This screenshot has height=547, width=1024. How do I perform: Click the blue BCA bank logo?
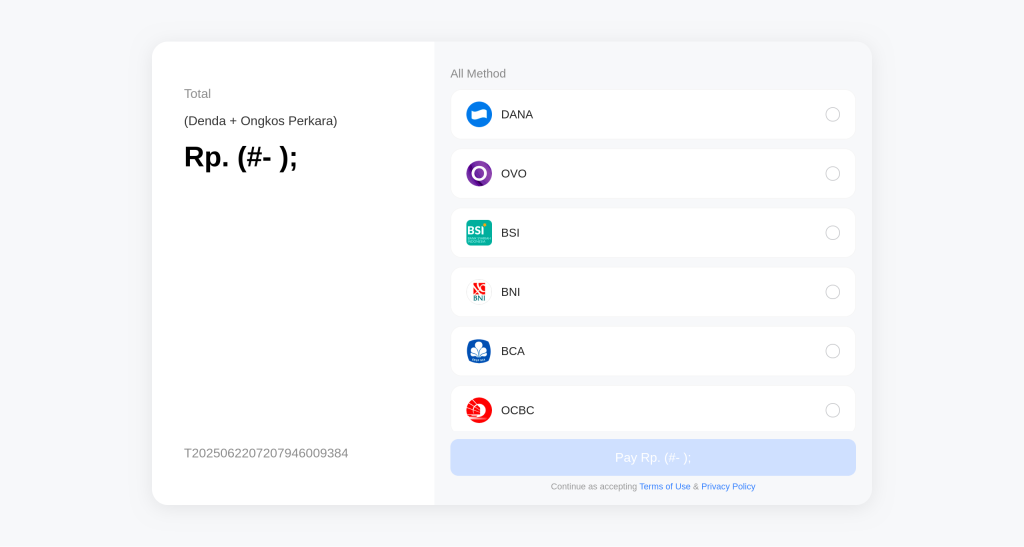point(479,351)
